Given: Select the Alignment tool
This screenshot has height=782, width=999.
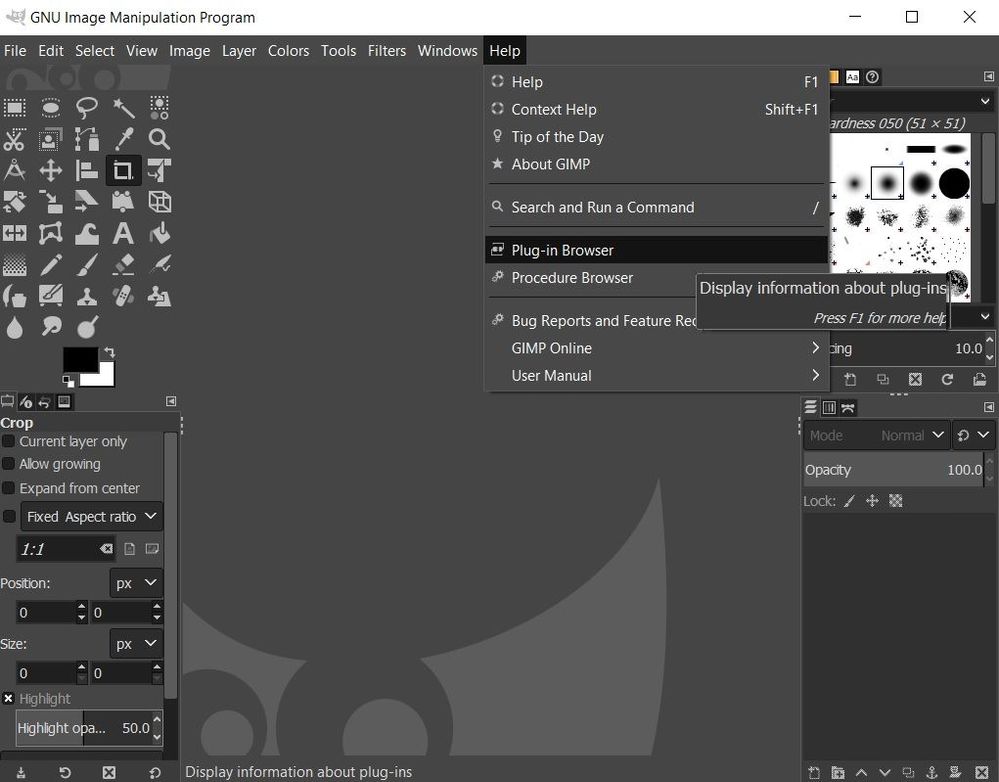Looking at the screenshot, I should pos(87,170).
